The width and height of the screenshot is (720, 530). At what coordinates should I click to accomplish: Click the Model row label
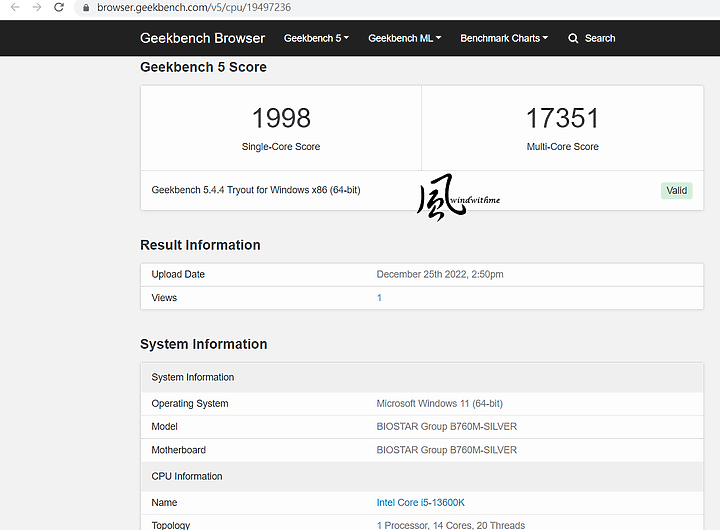[164, 427]
